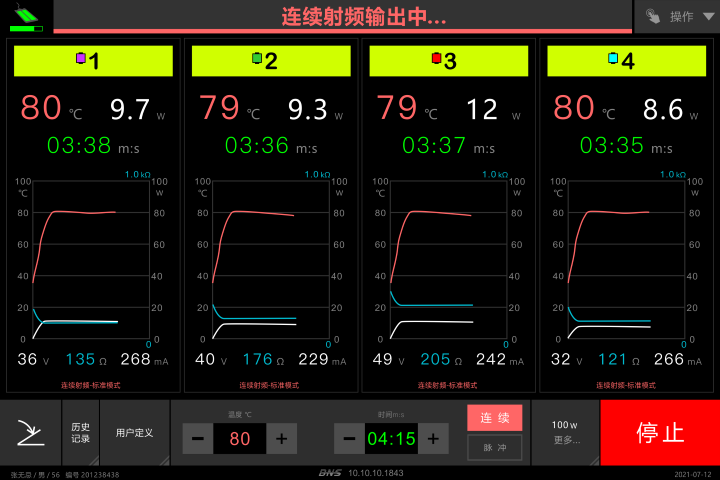The image size is (720, 480).
Task: Click channel 4 impedance value 121 Ω
Action: point(619,359)
